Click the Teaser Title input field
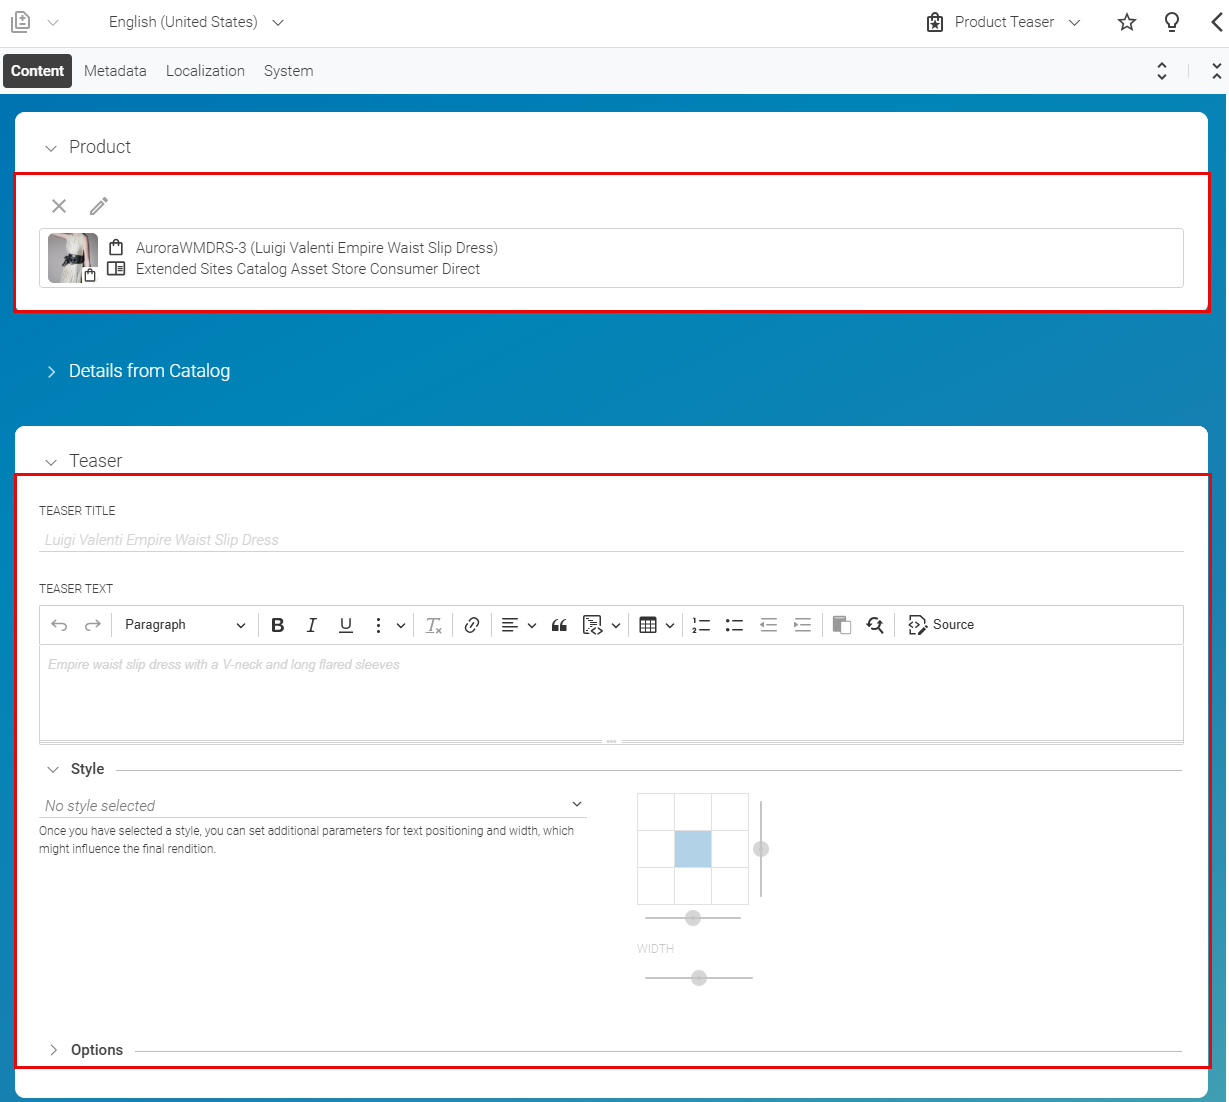This screenshot has height=1102, width=1229. (611, 540)
